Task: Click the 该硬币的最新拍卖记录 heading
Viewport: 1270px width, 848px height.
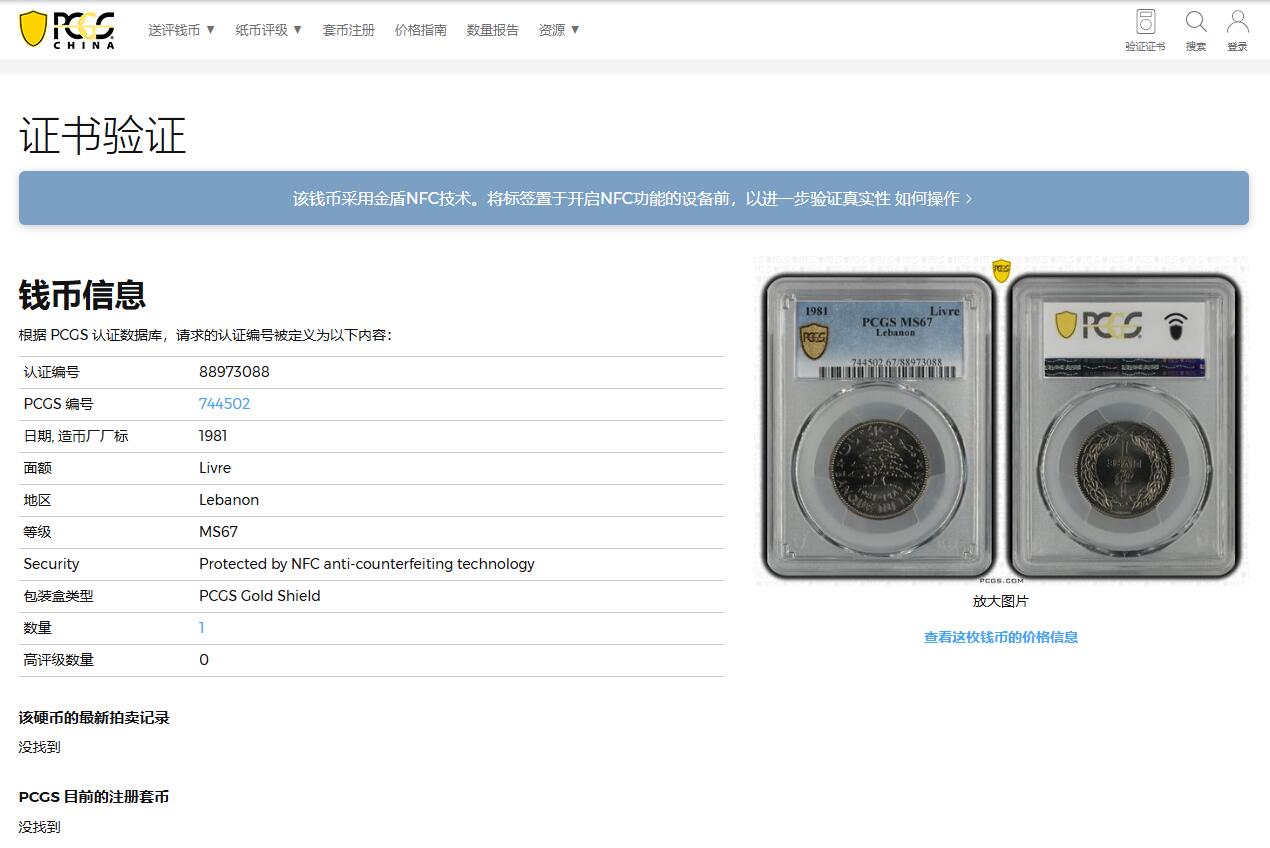Action: (94, 718)
